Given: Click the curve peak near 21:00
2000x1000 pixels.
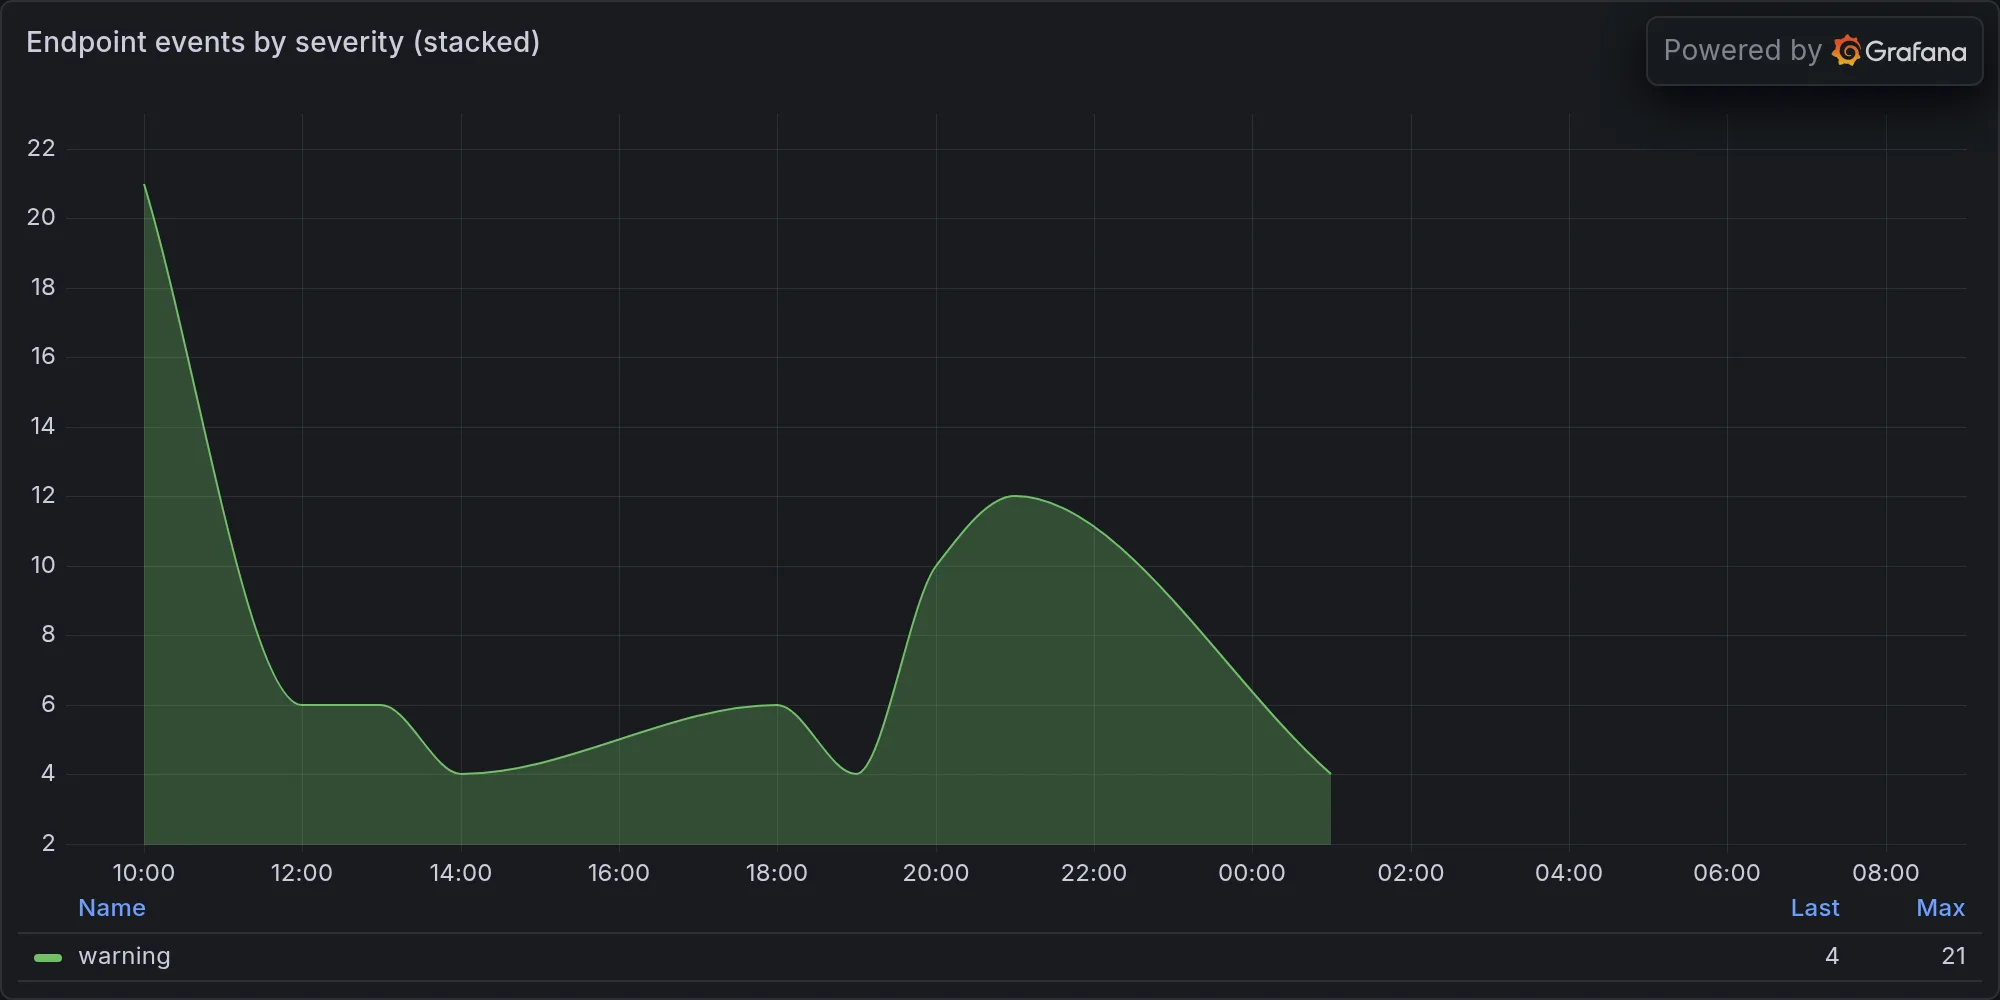Looking at the screenshot, I should point(1015,496).
